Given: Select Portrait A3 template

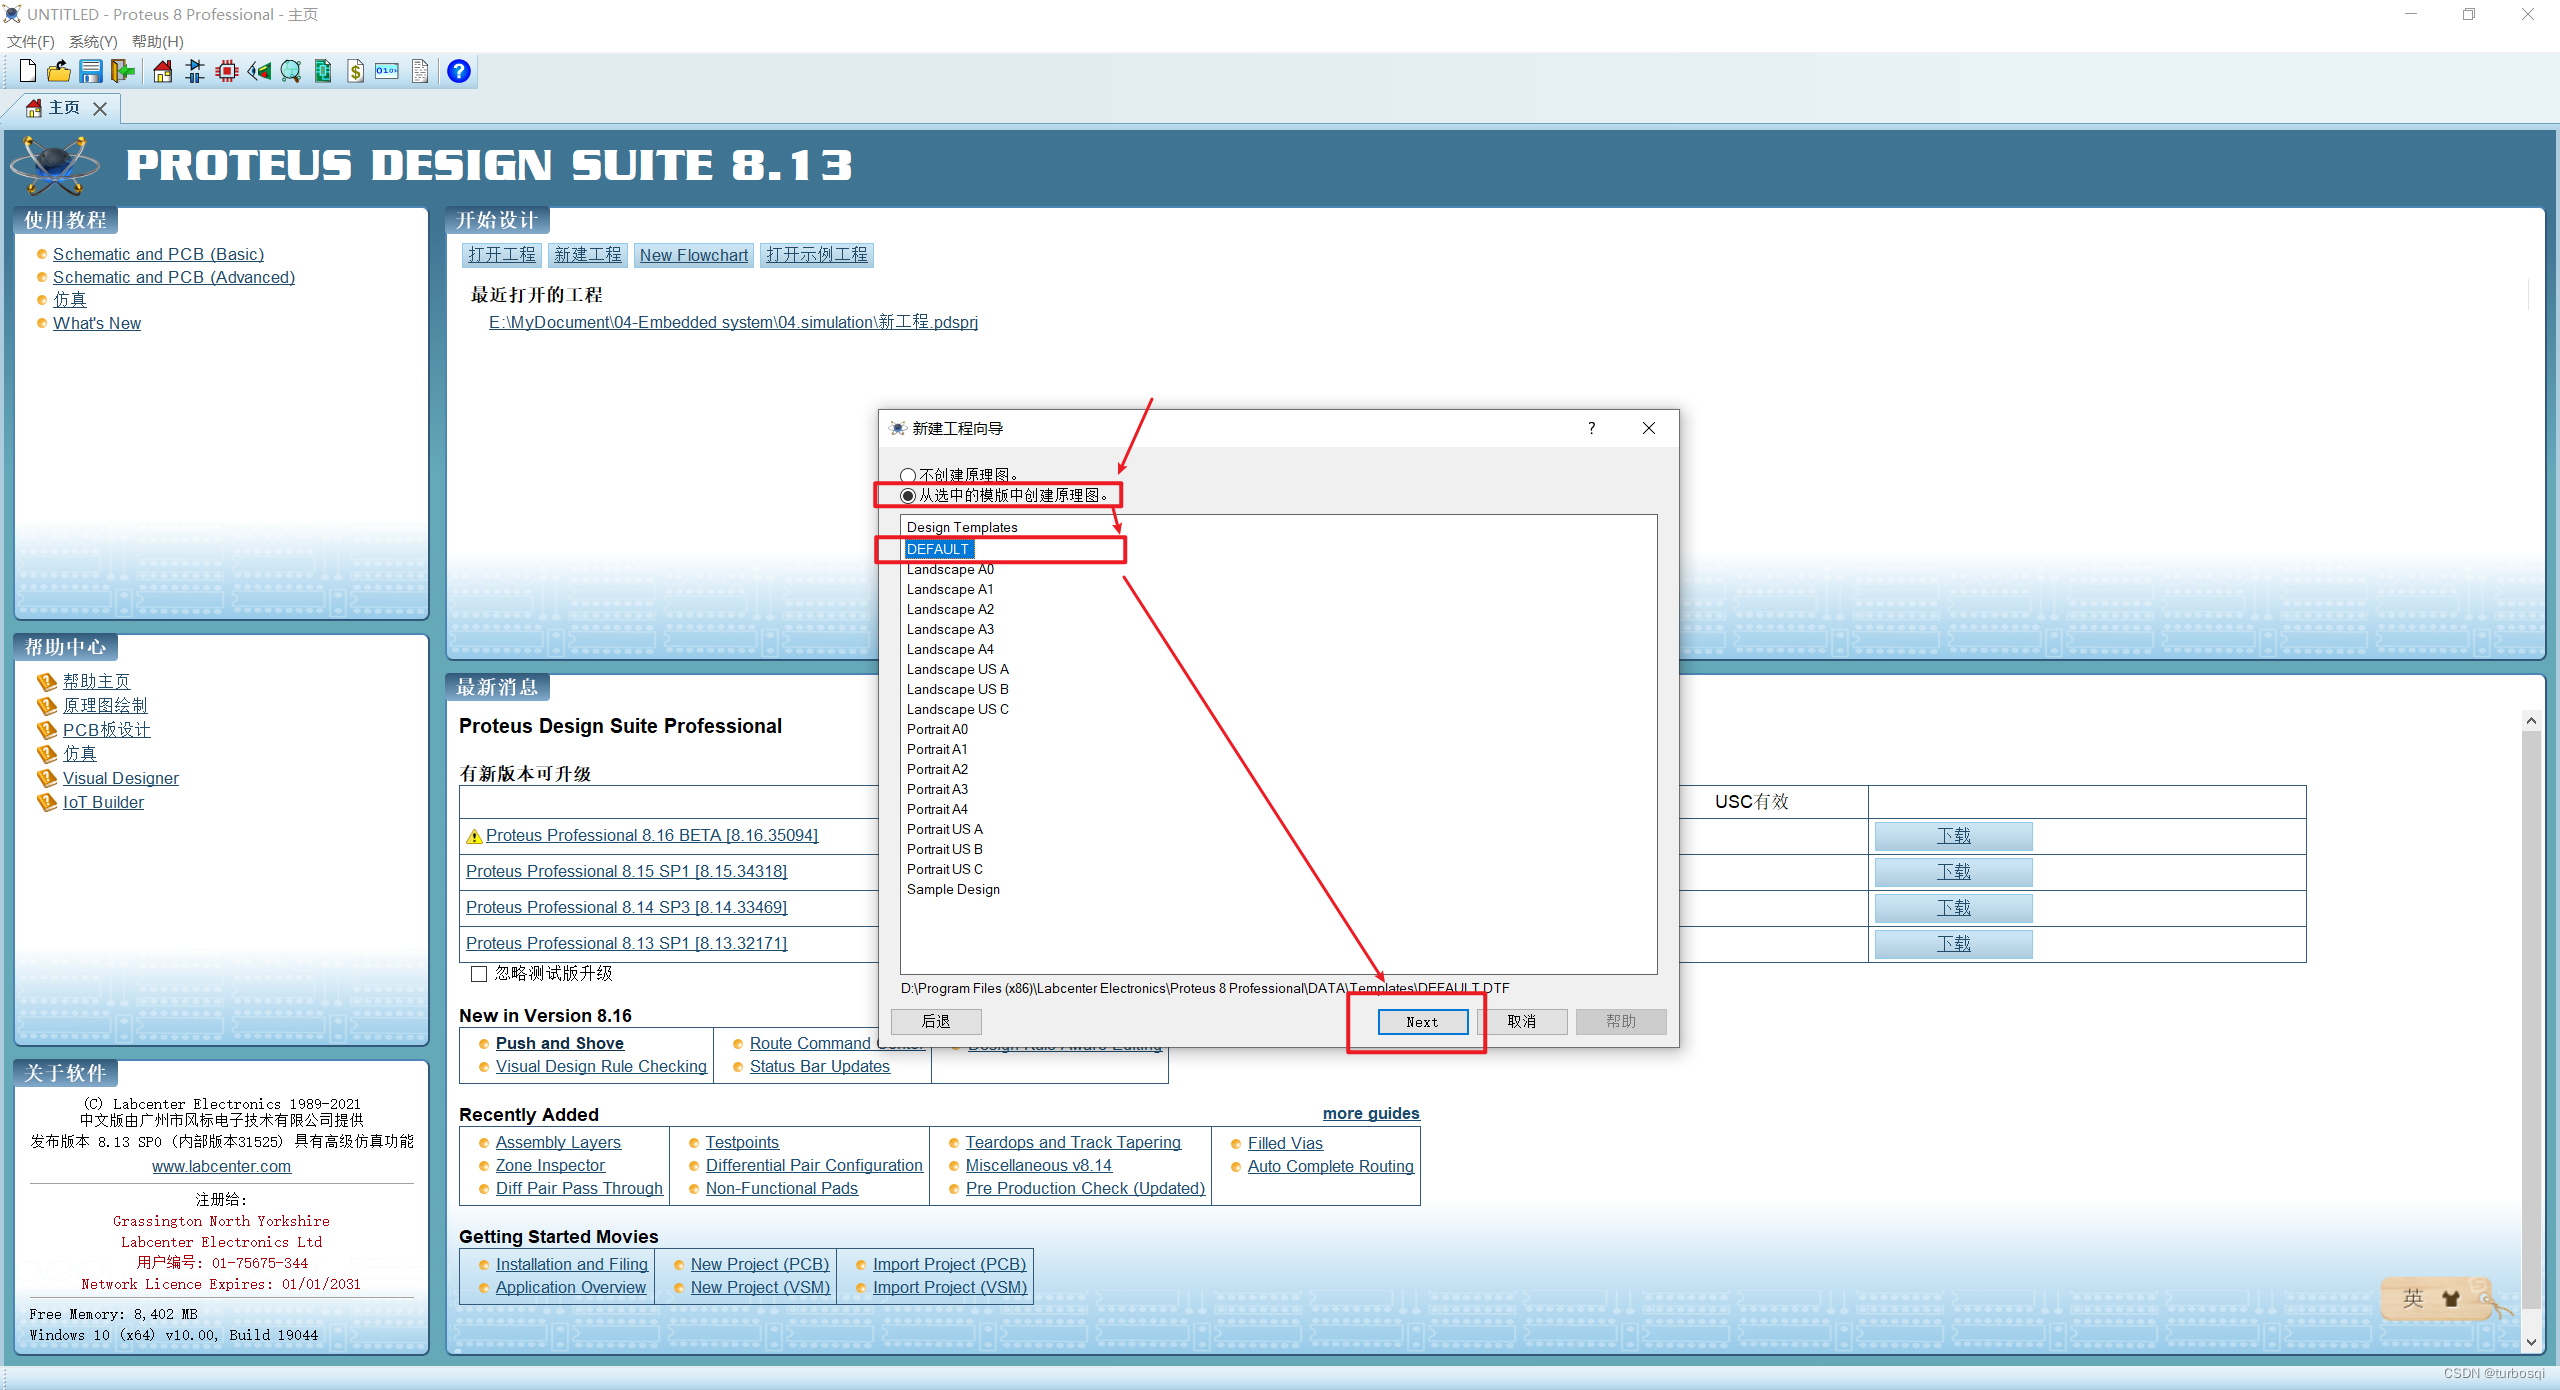Looking at the screenshot, I should (x=937, y=789).
